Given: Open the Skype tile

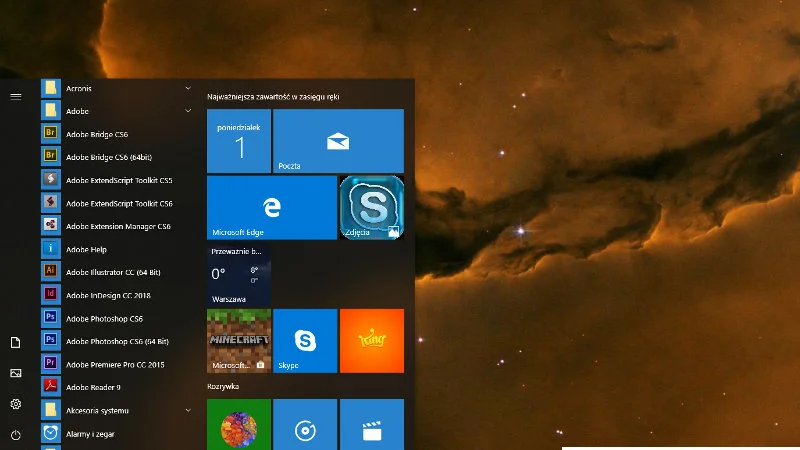Looking at the screenshot, I should (305, 341).
